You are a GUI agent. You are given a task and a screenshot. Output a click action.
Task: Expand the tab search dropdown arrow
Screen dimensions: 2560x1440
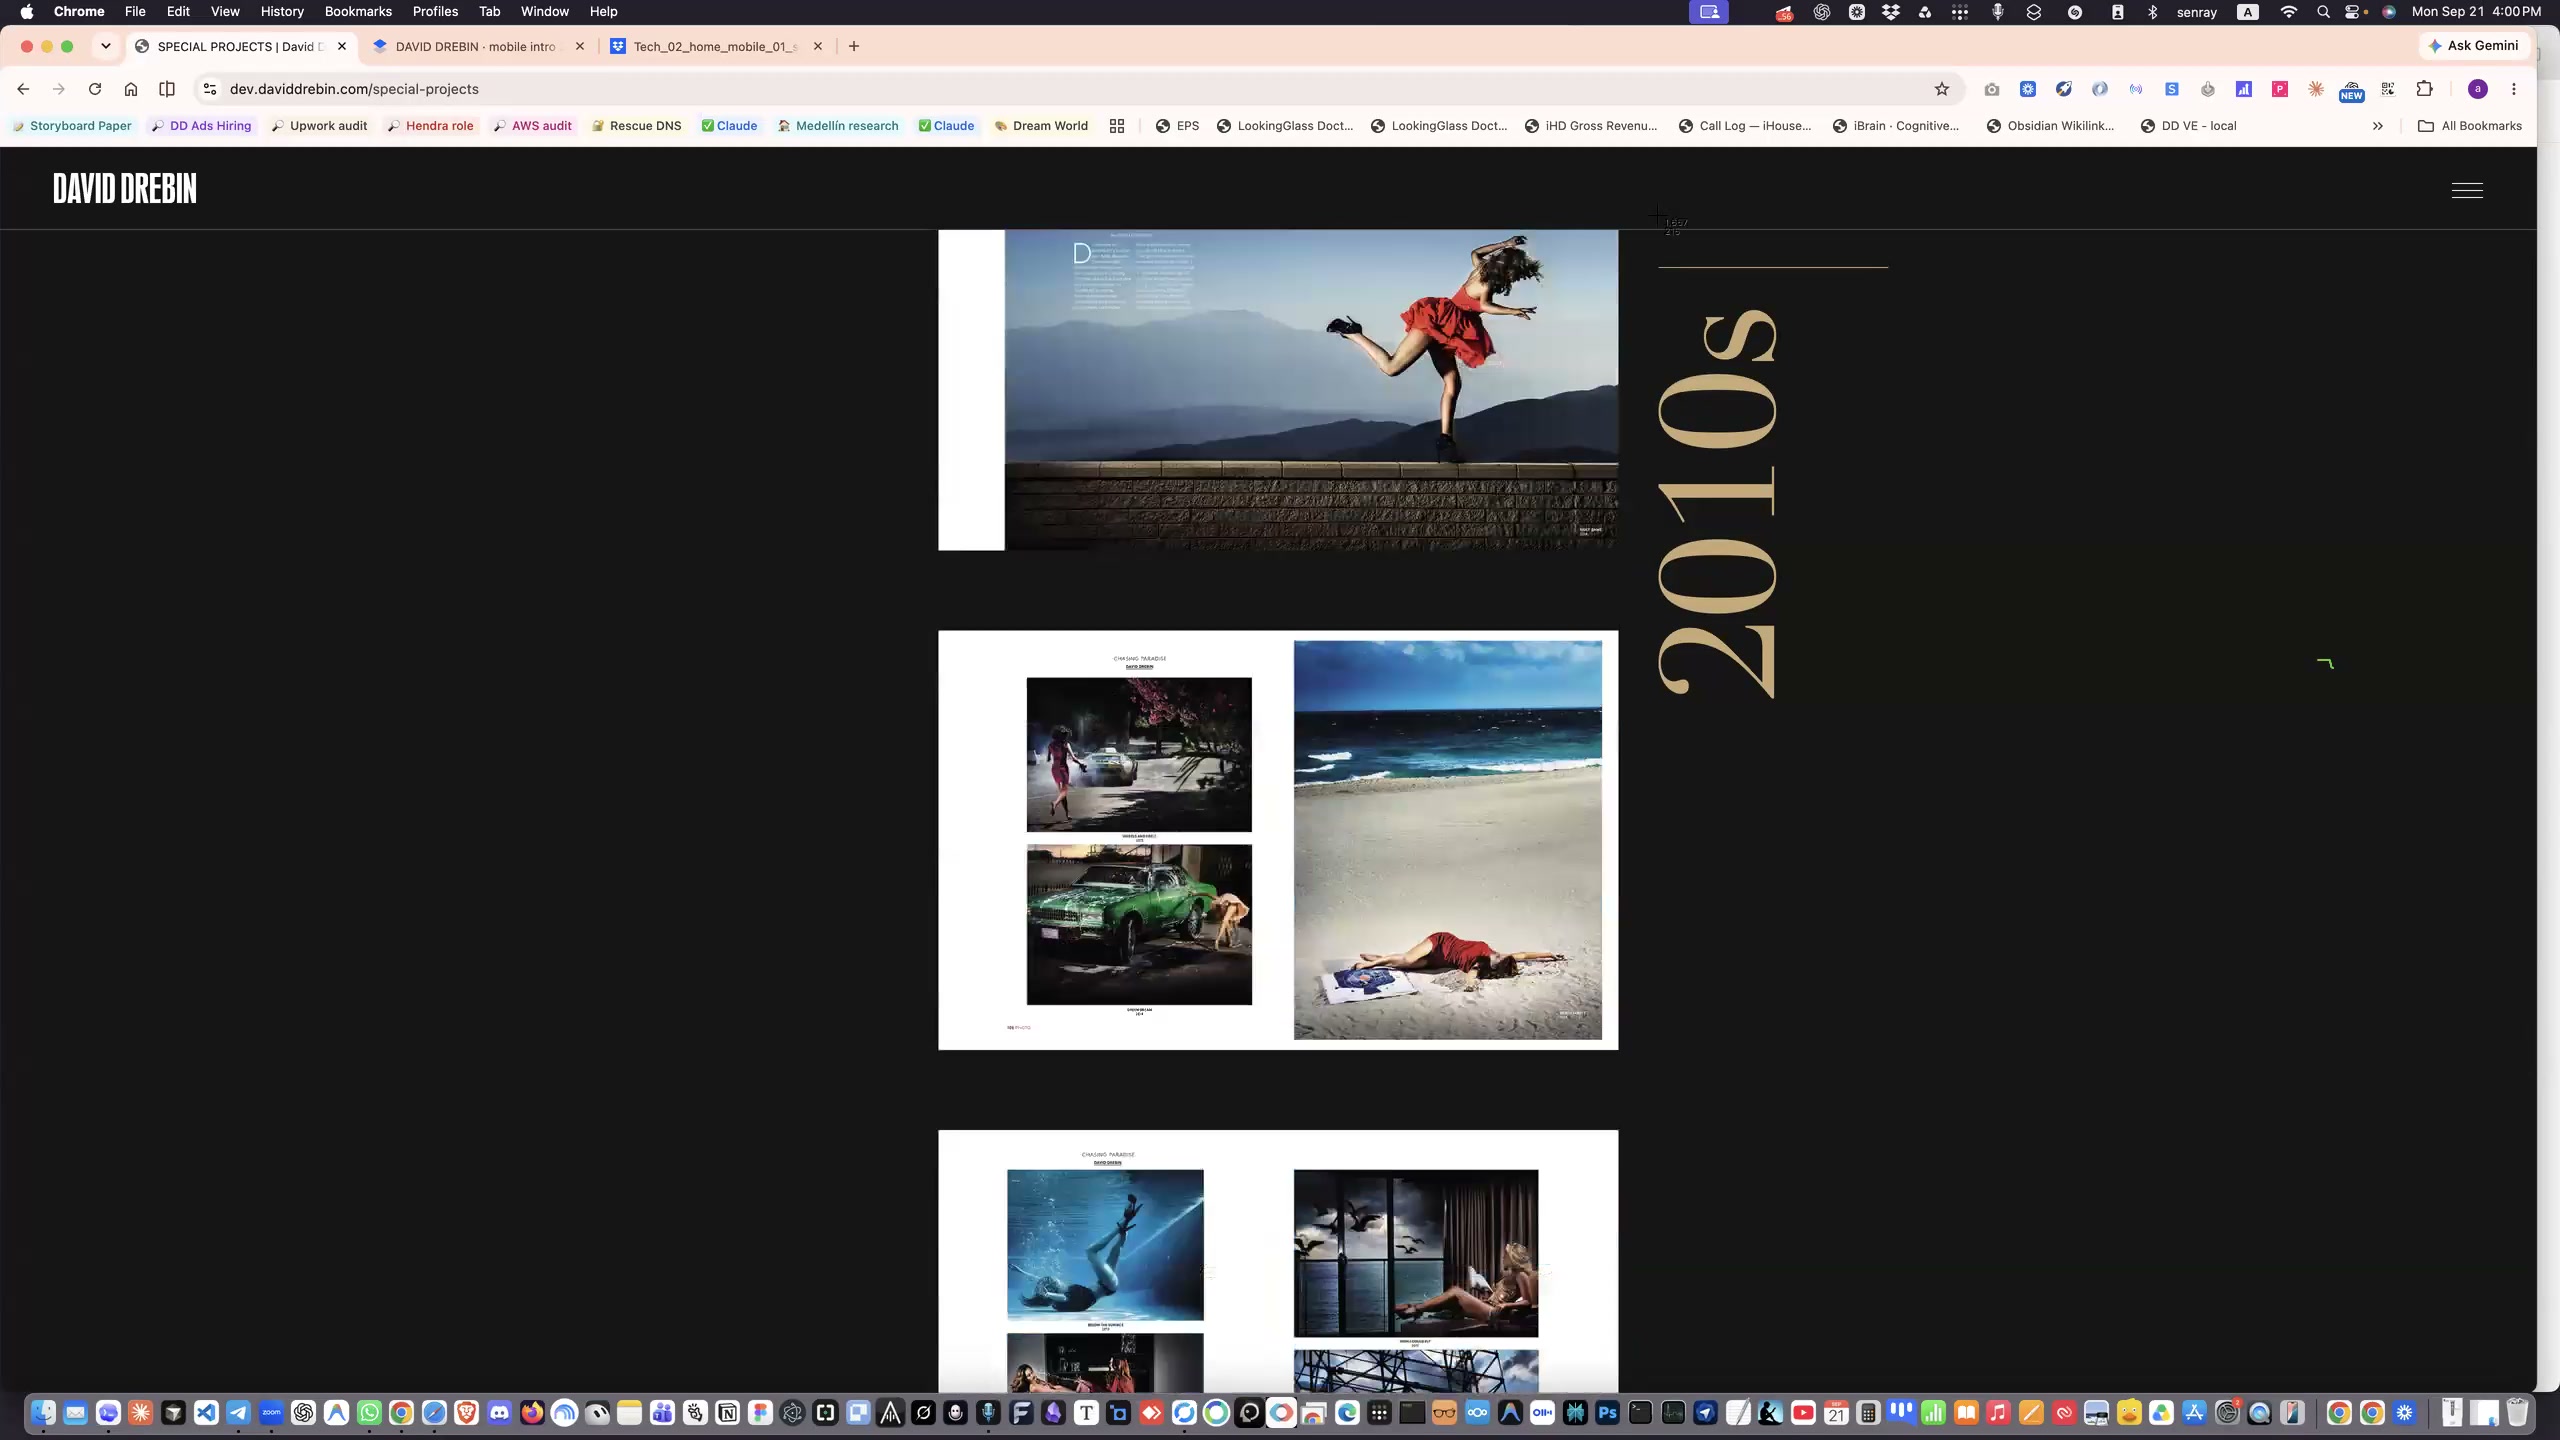(106, 46)
